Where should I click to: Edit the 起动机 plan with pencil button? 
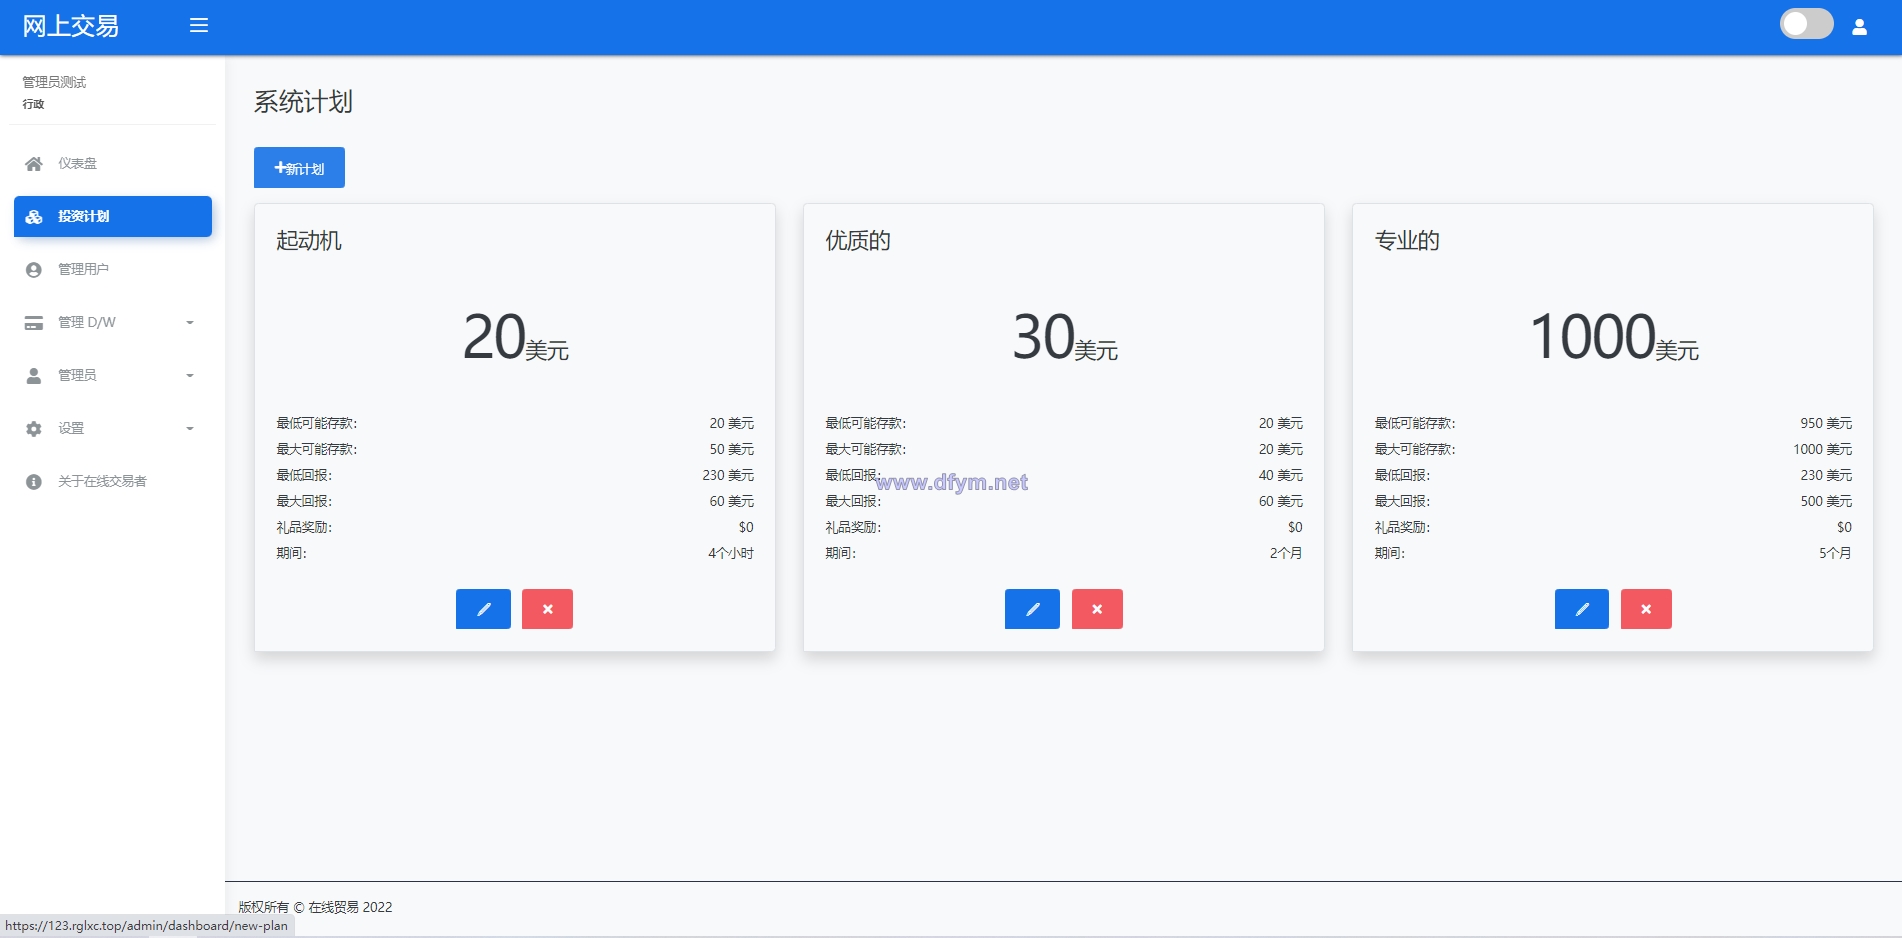tap(483, 609)
